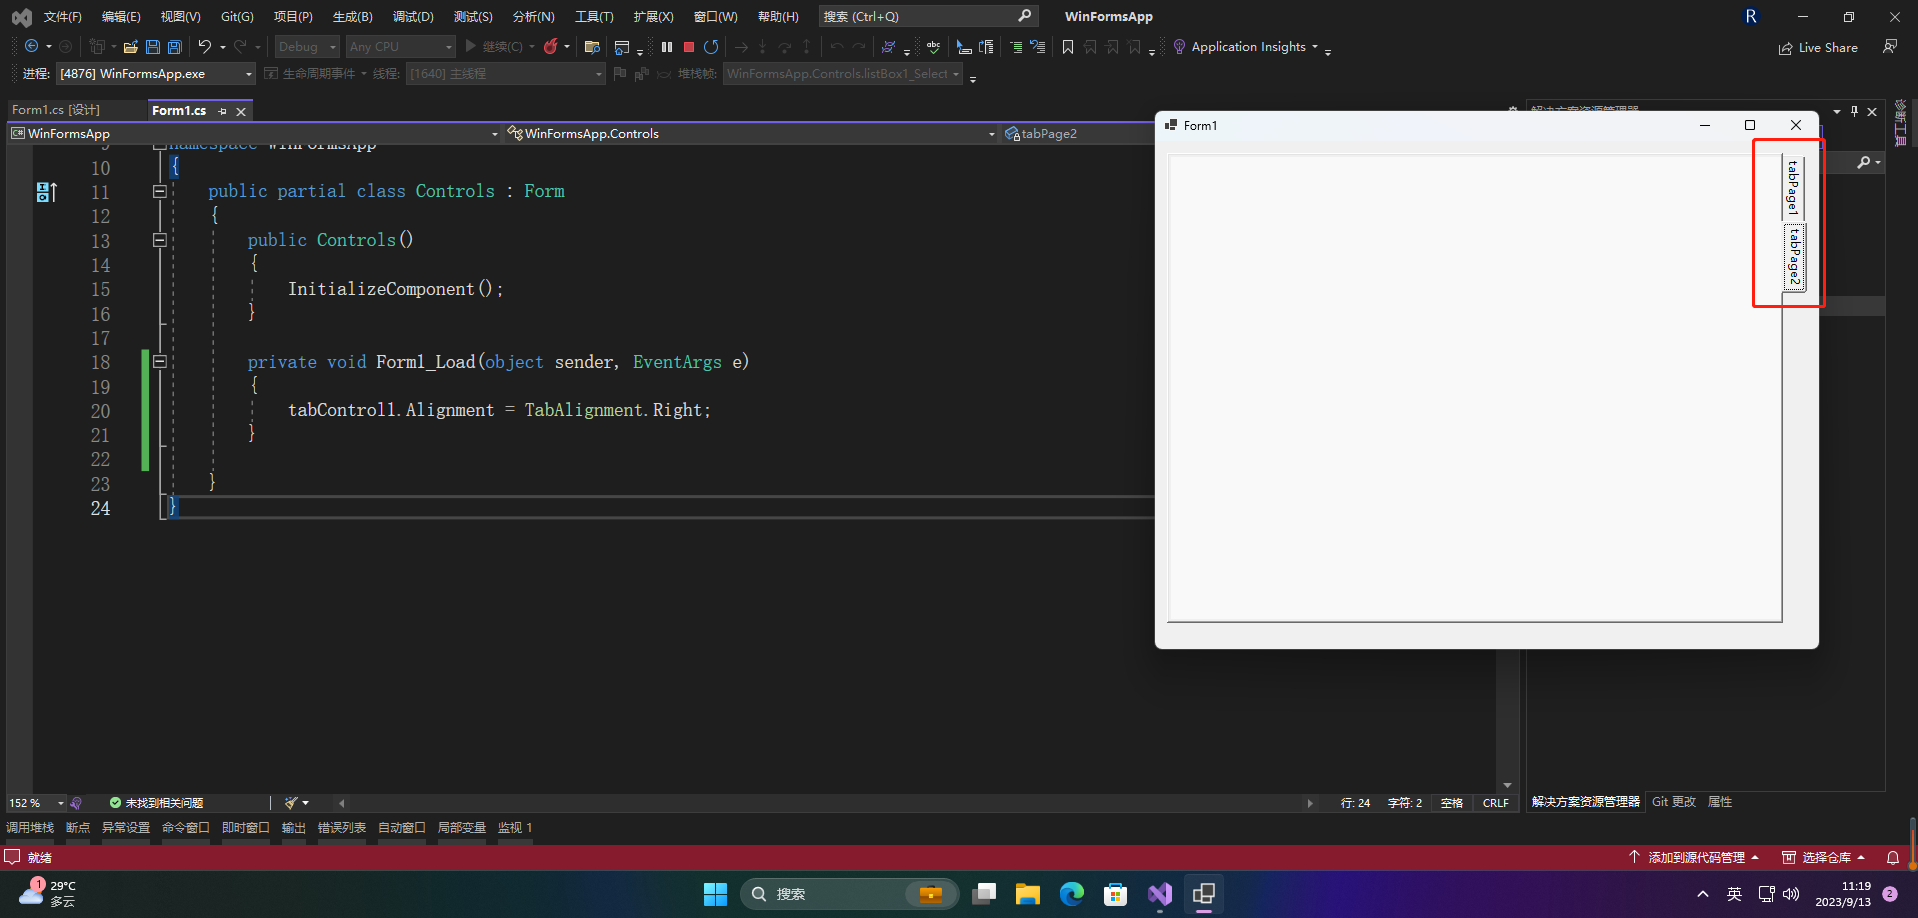
Task: Click the 继续(C) continue button
Action: pyautogui.click(x=494, y=46)
